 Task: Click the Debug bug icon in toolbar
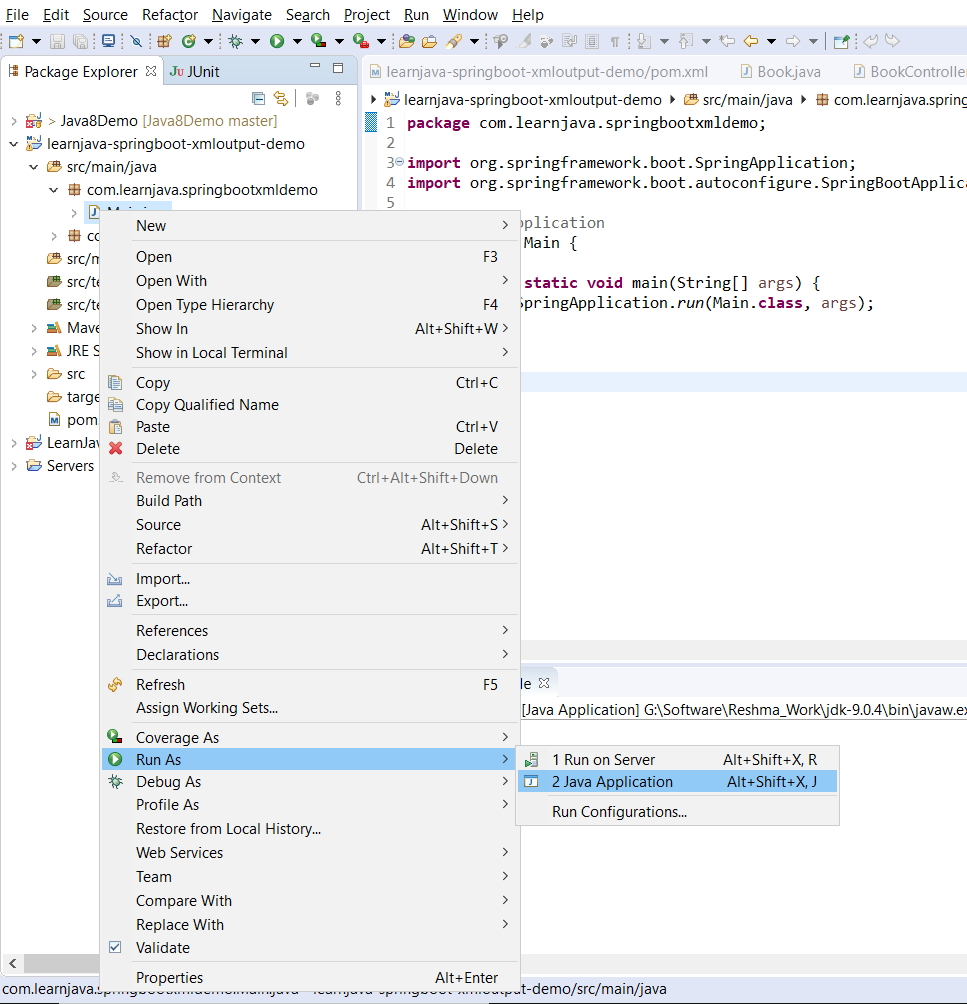[235, 41]
